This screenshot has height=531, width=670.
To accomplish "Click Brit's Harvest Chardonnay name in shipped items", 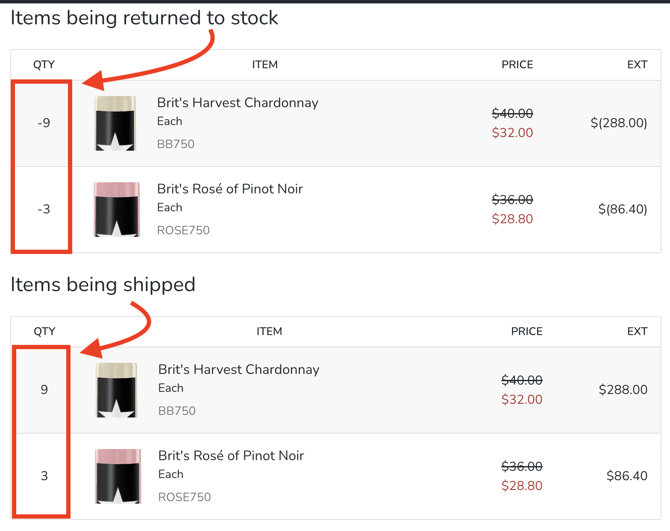I will 238,370.
